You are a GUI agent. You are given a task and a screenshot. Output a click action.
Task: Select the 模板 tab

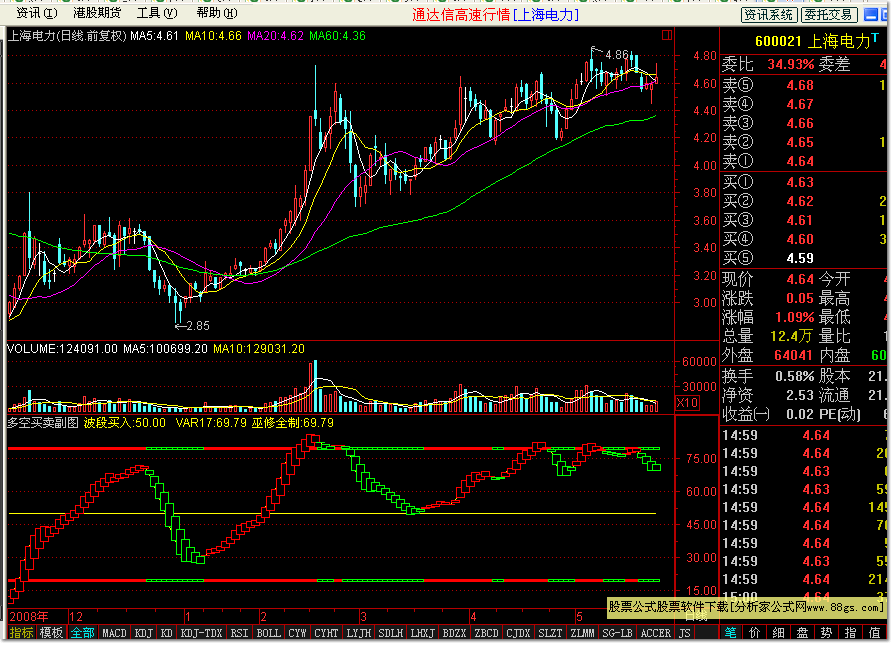(51, 633)
